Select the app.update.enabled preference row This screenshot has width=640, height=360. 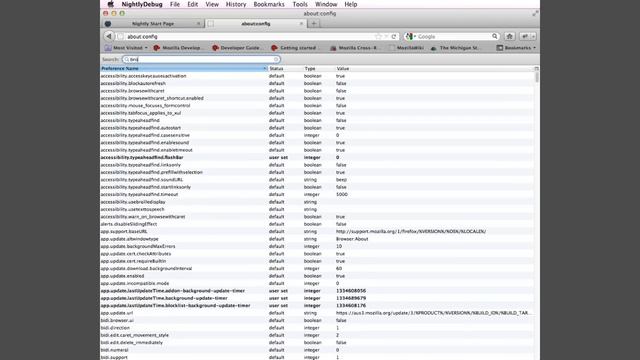317,276
